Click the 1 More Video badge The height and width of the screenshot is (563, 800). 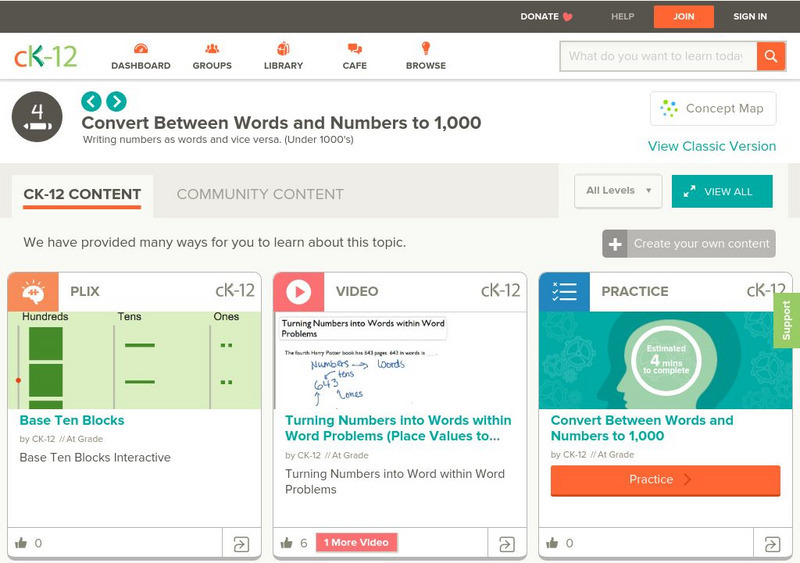(357, 543)
